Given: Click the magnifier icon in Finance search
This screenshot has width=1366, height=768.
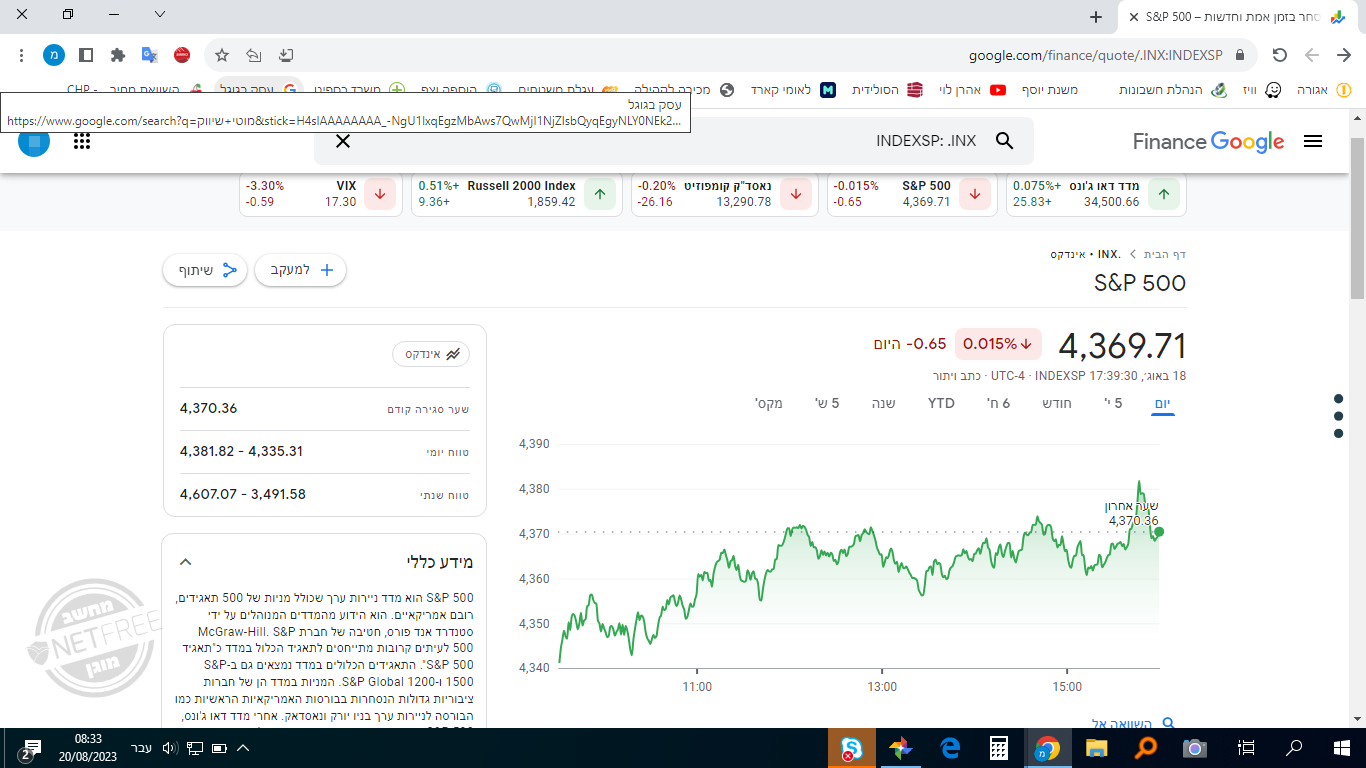Looking at the screenshot, I should coord(1005,141).
